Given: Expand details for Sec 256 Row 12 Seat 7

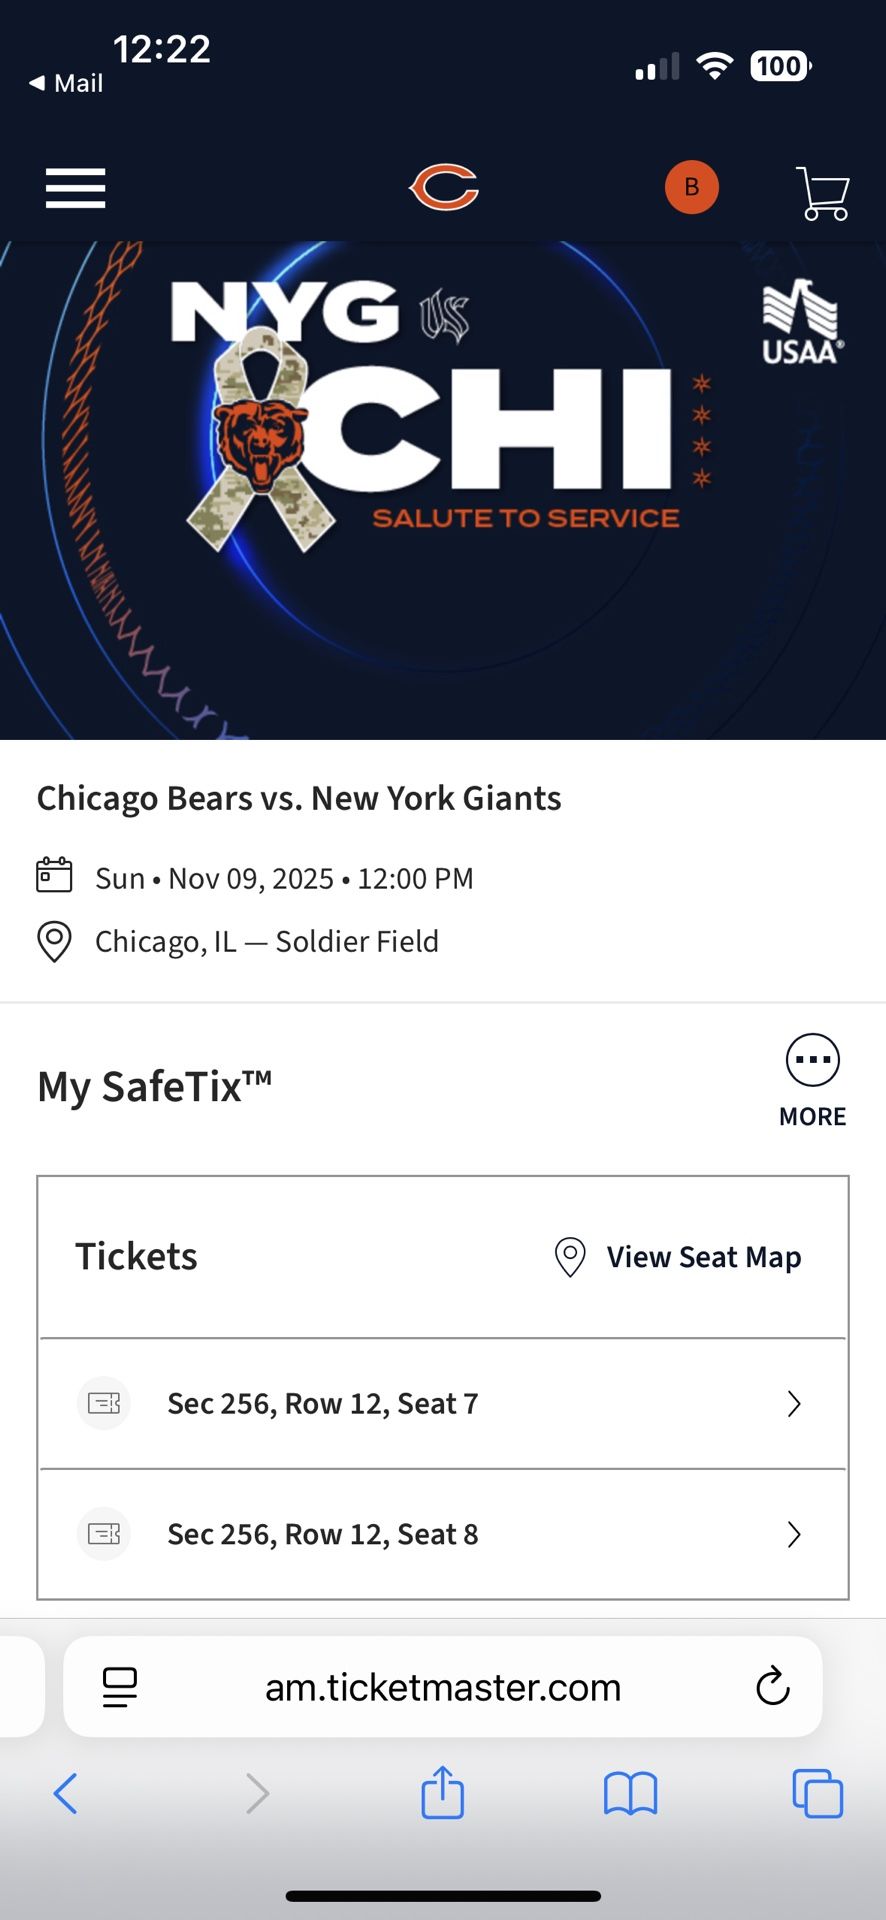Looking at the screenshot, I should coord(794,1403).
